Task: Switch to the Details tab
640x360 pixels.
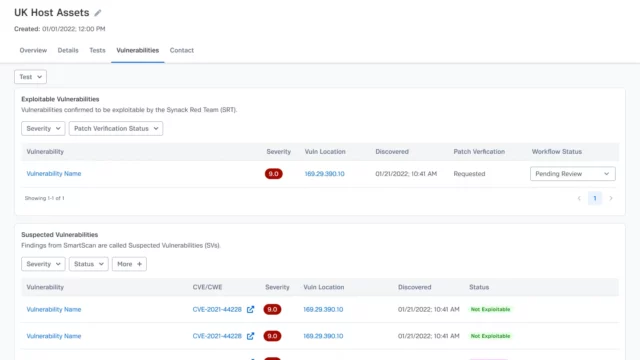Action: coord(68,50)
